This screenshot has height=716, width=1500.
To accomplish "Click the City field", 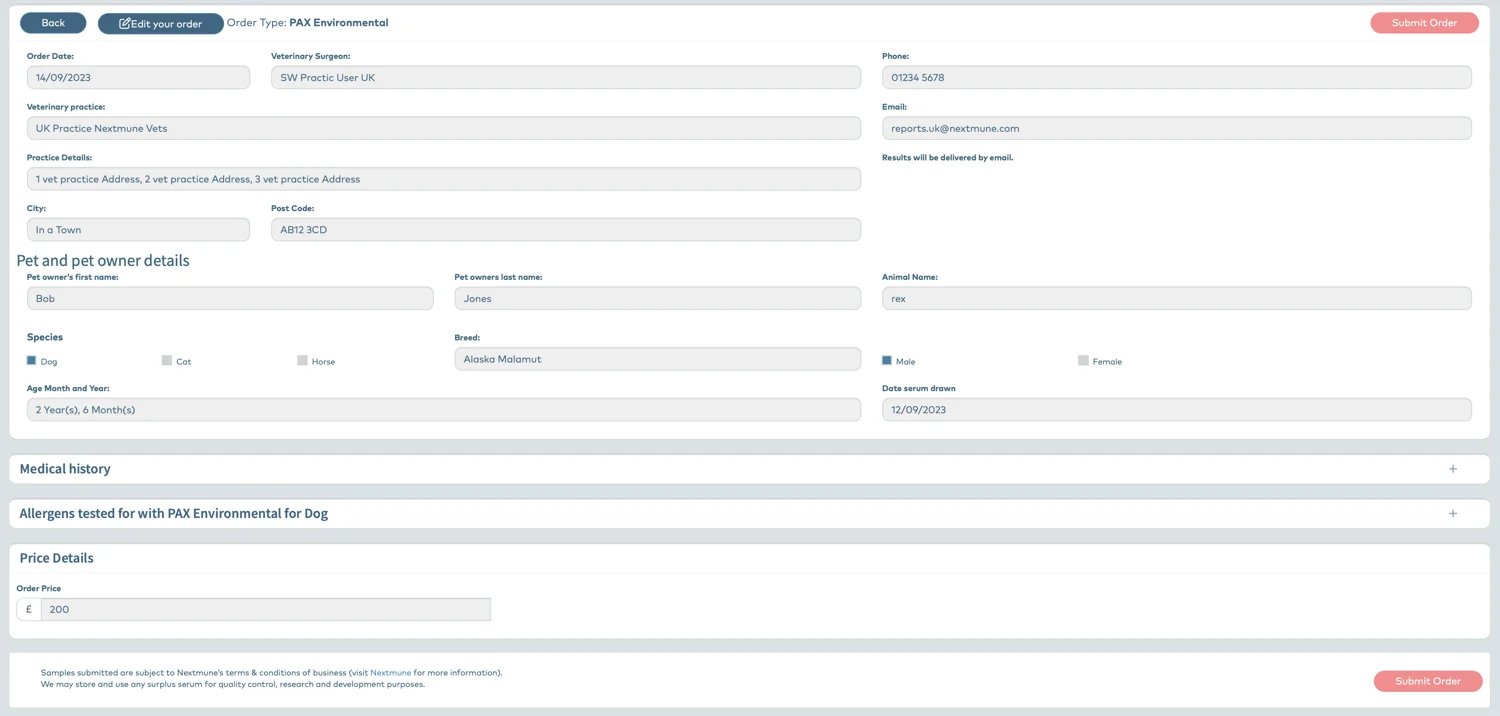I will [x=138, y=230].
